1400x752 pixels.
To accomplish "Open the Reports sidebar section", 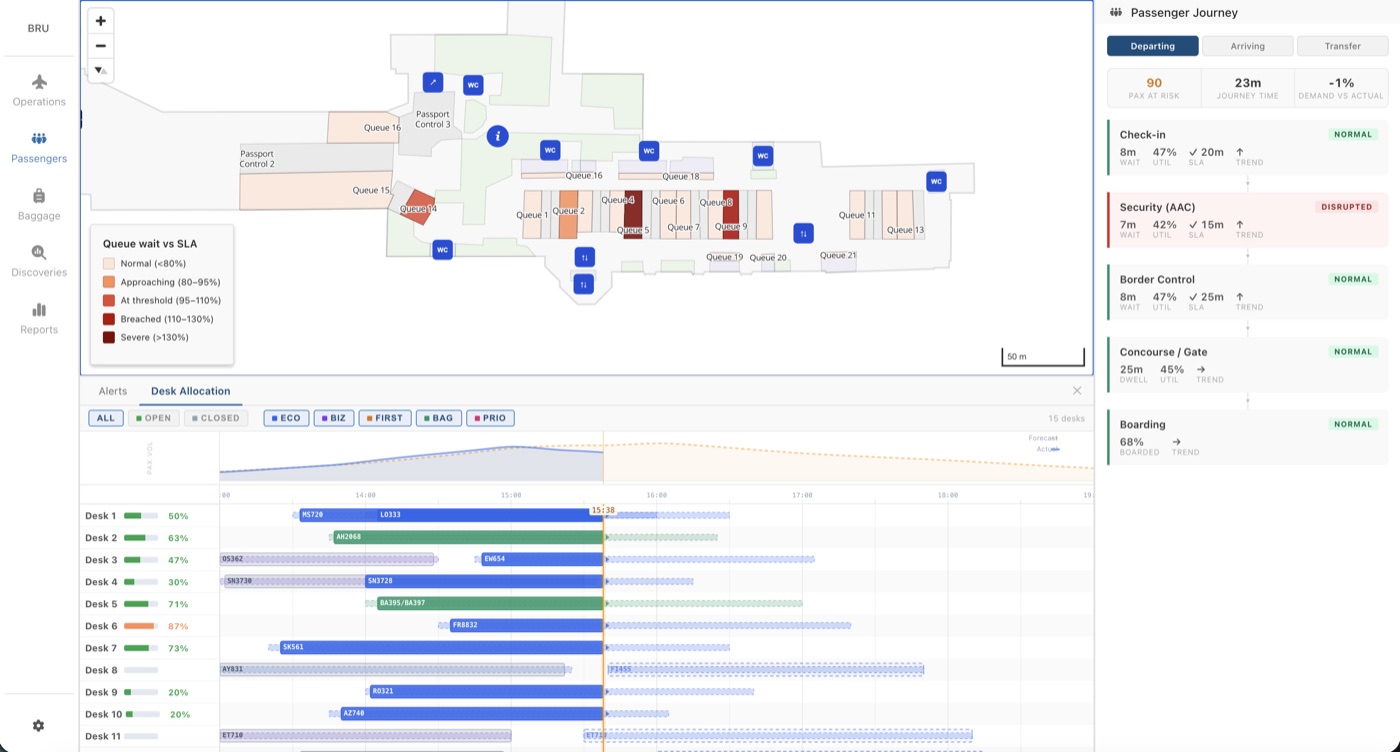I will 39,318.
